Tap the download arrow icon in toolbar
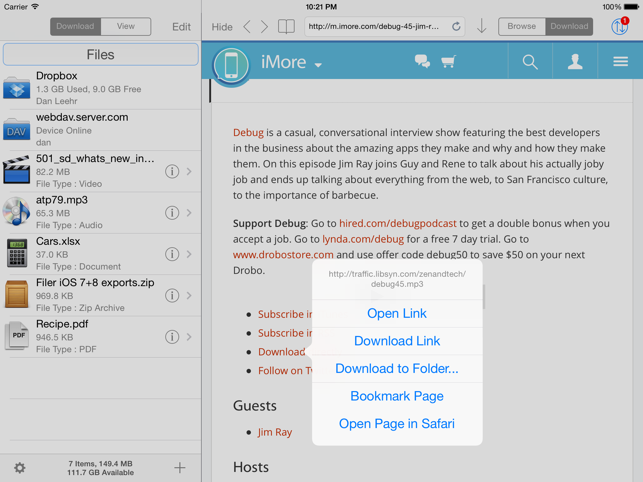The height and width of the screenshot is (482, 643). tap(481, 27)
